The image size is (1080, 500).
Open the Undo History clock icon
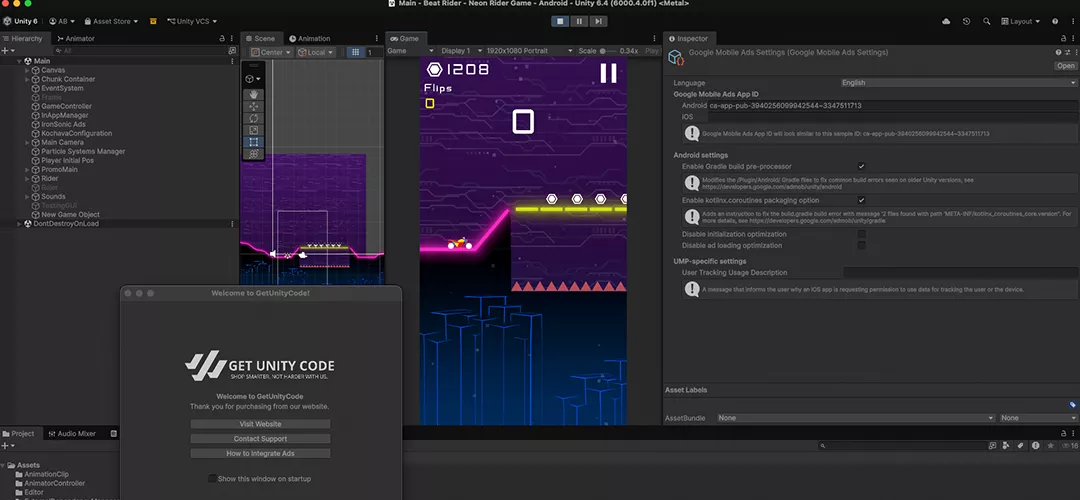(966, 21)
